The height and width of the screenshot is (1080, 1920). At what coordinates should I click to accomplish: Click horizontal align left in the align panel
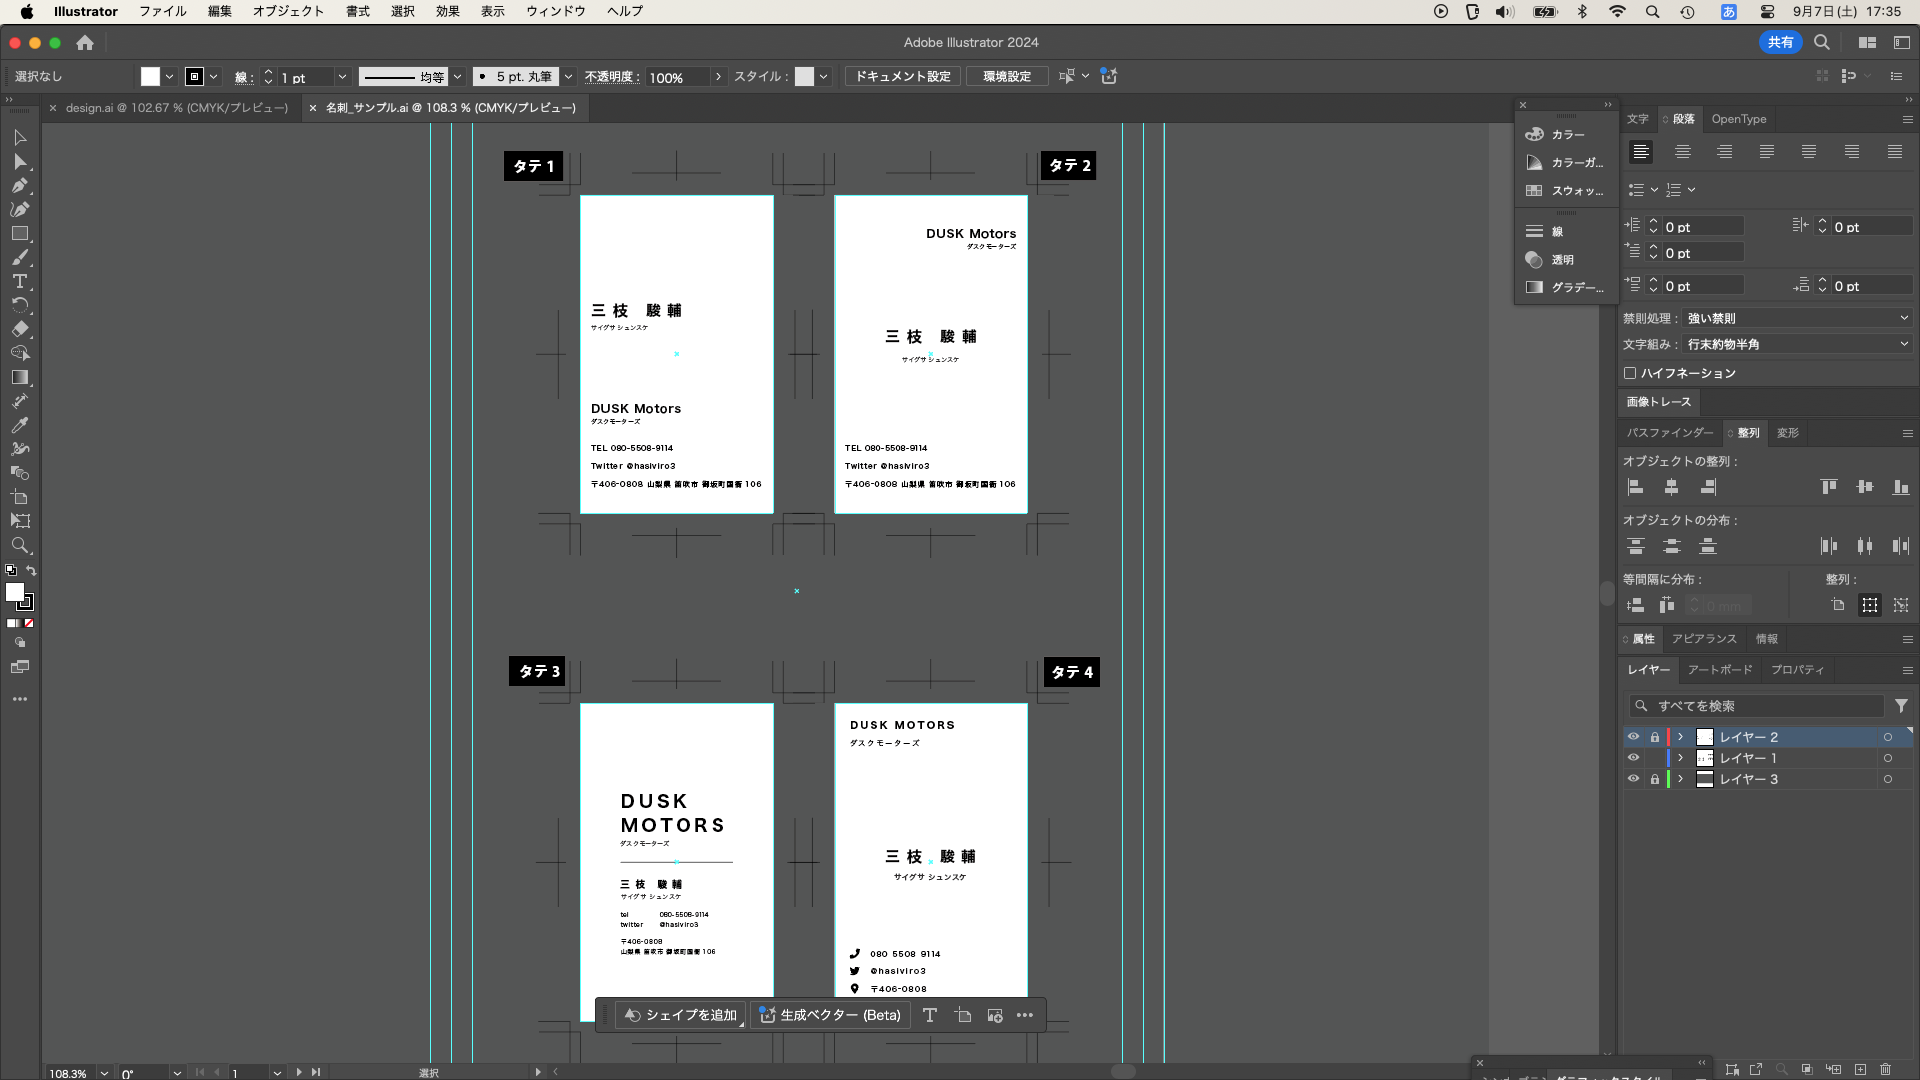1636,487
